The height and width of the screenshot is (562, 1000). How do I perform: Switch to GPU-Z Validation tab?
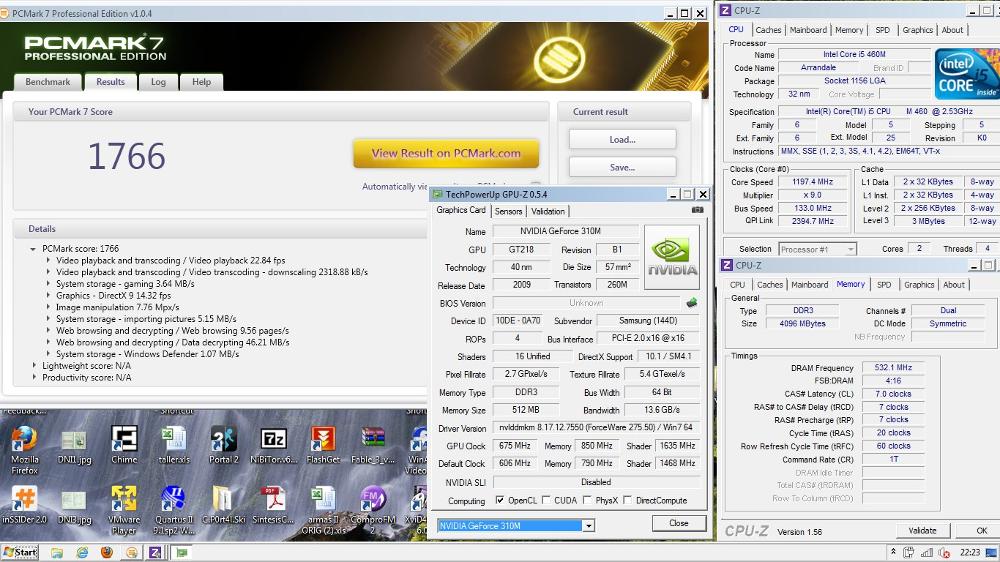548,211
